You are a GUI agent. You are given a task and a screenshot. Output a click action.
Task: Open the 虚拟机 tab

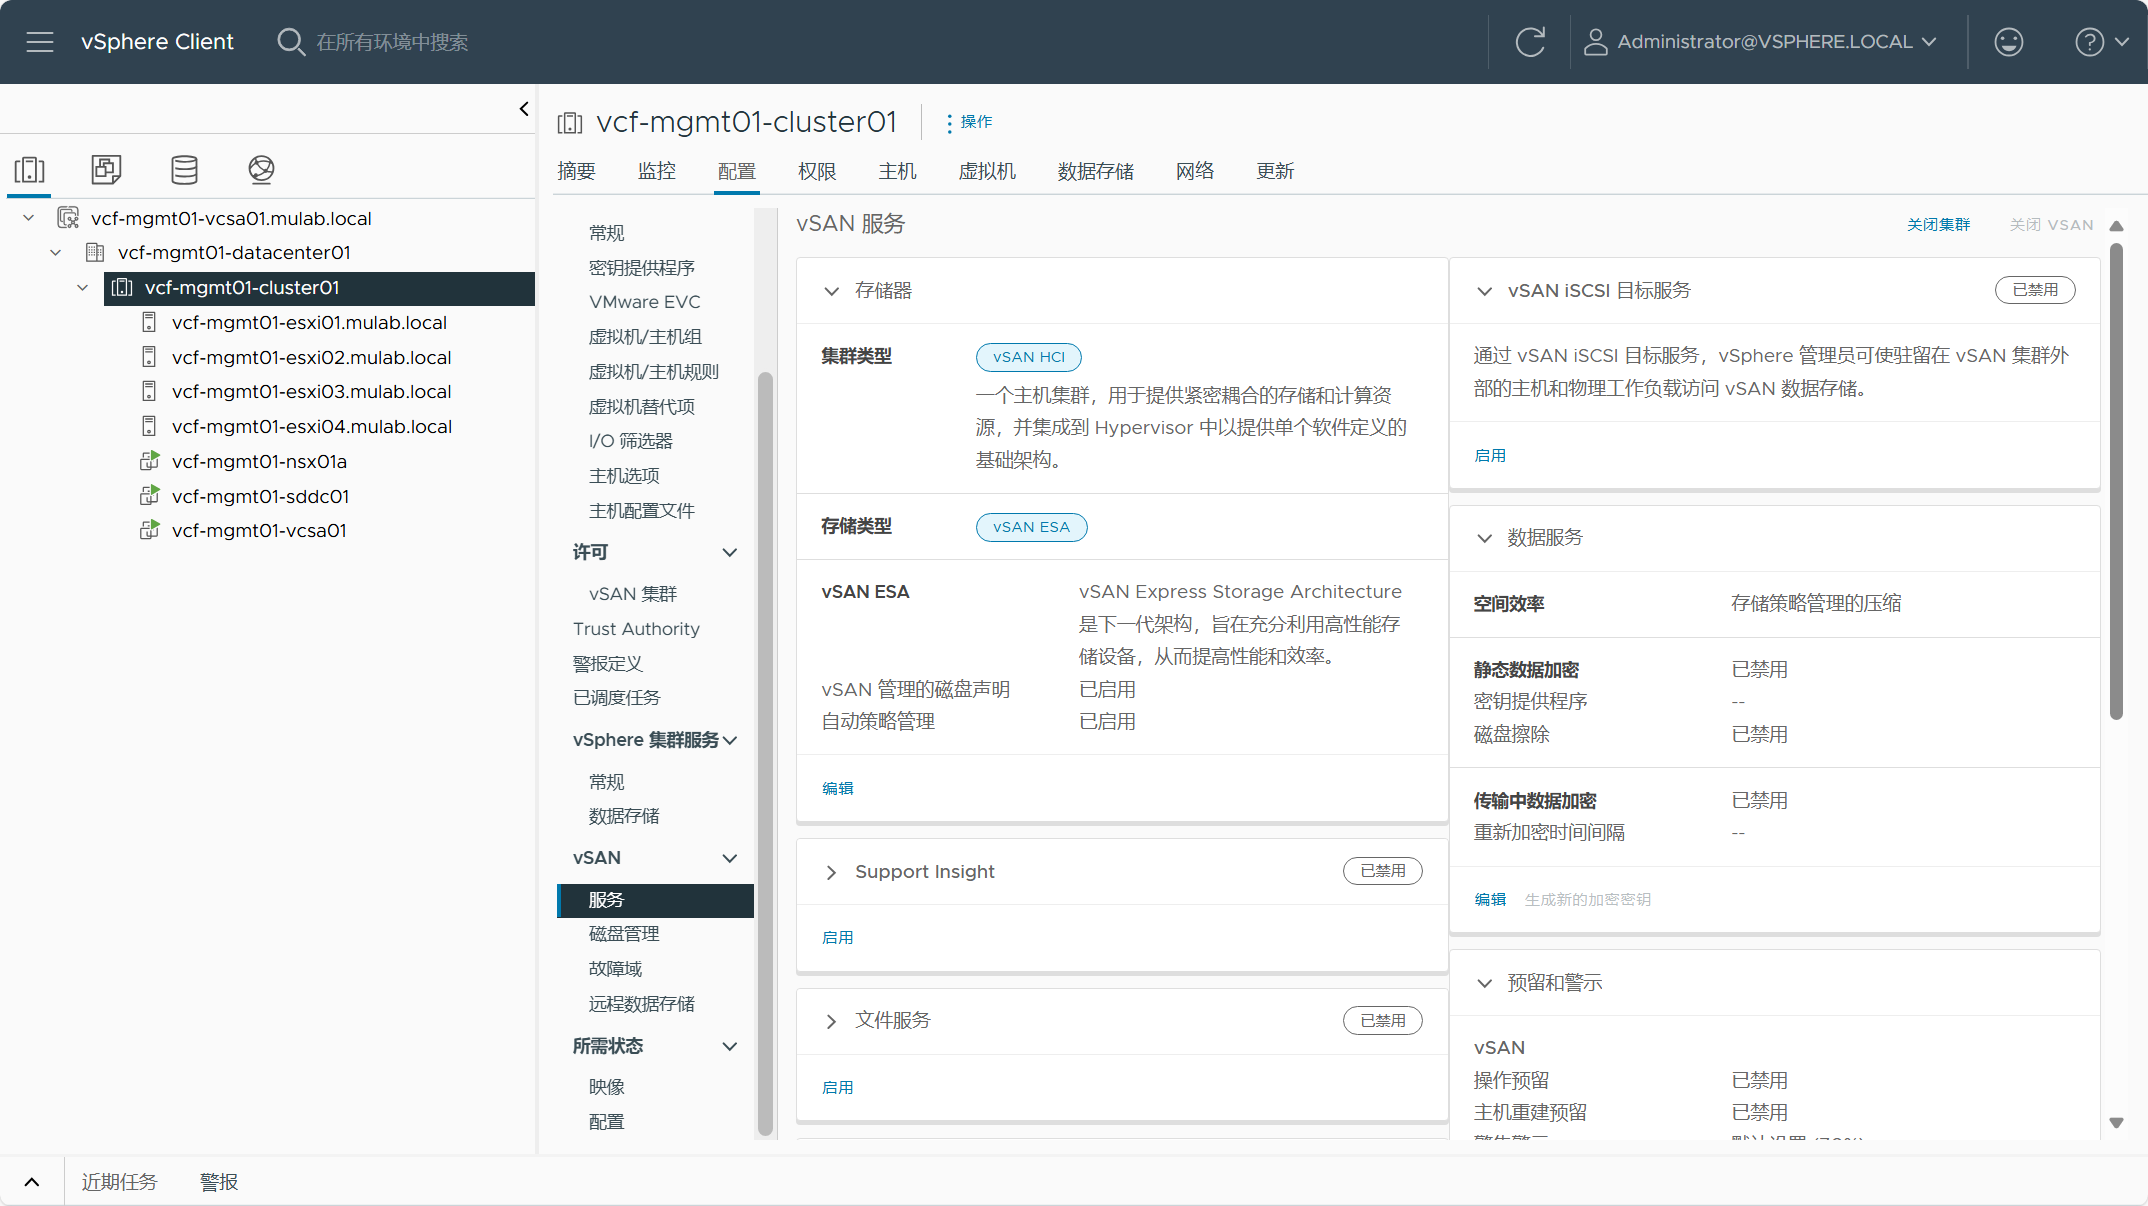click(x=987, y=171)
